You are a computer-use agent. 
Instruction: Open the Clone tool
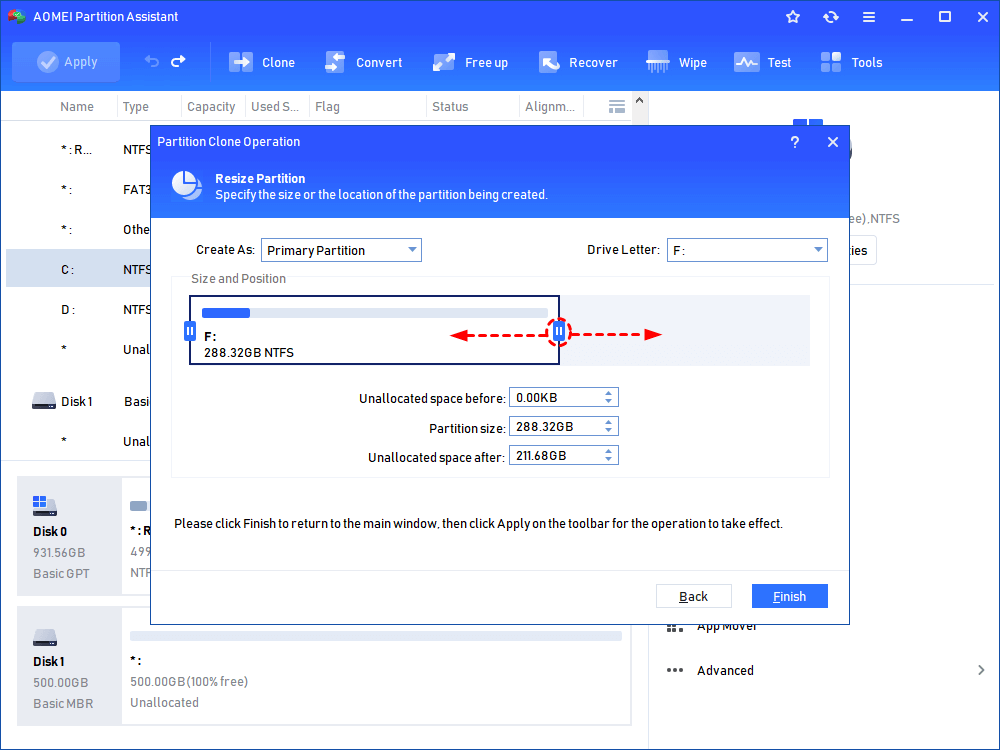pyautogui.click(x=261, y=62)
